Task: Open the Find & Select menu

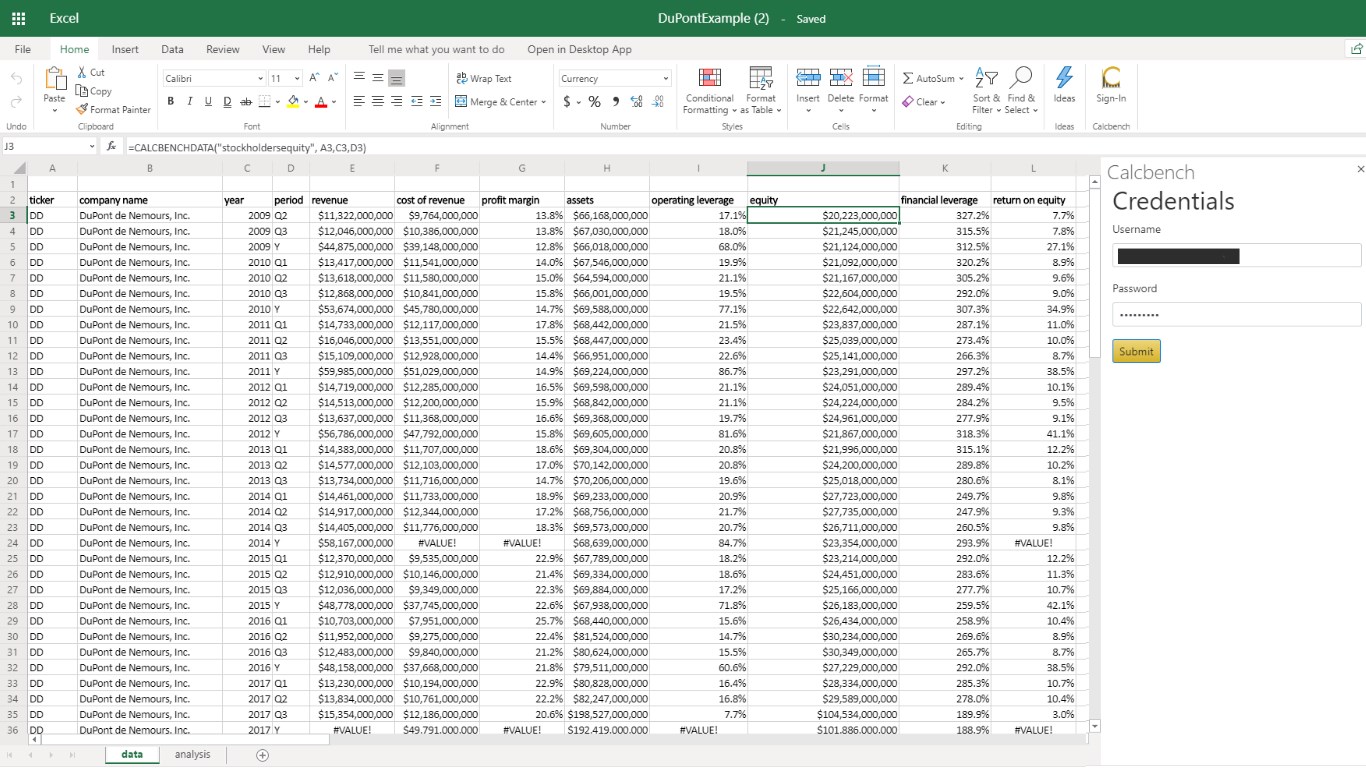Action: [1021, 91]
